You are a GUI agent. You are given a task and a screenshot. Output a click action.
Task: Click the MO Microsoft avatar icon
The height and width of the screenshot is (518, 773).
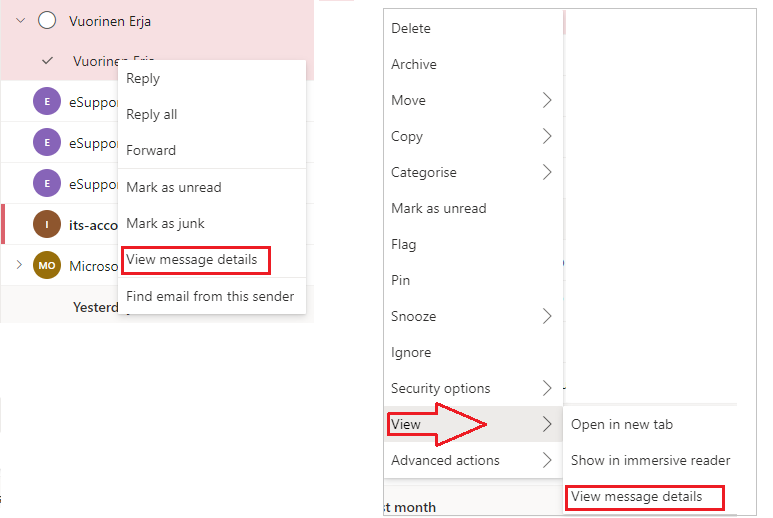tap(47, 265)
